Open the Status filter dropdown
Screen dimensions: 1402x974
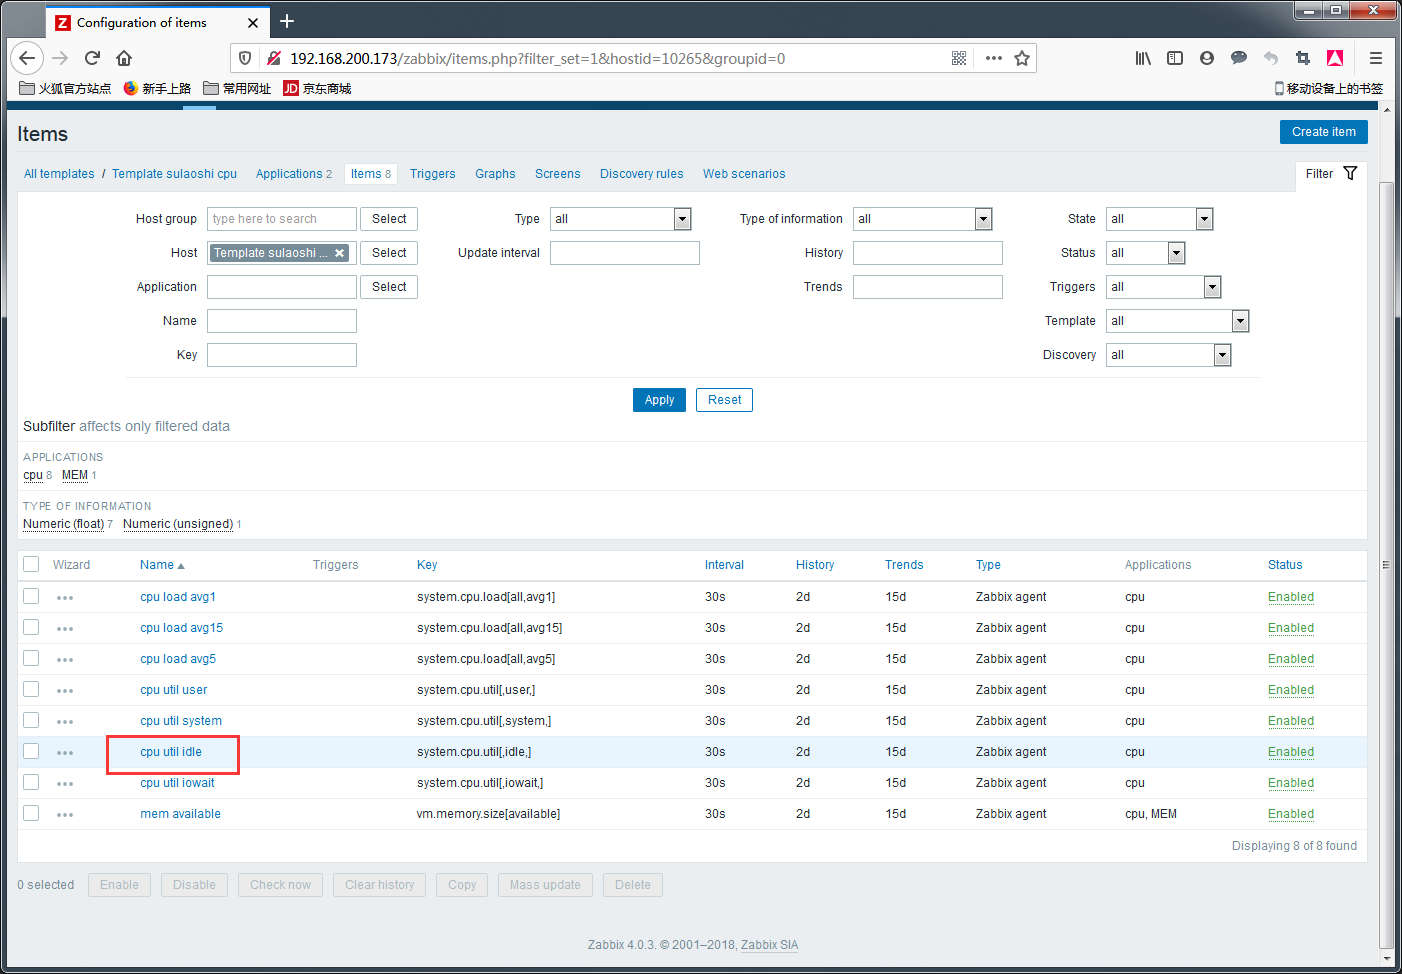pyautogui.click(x=1146, y=253)
